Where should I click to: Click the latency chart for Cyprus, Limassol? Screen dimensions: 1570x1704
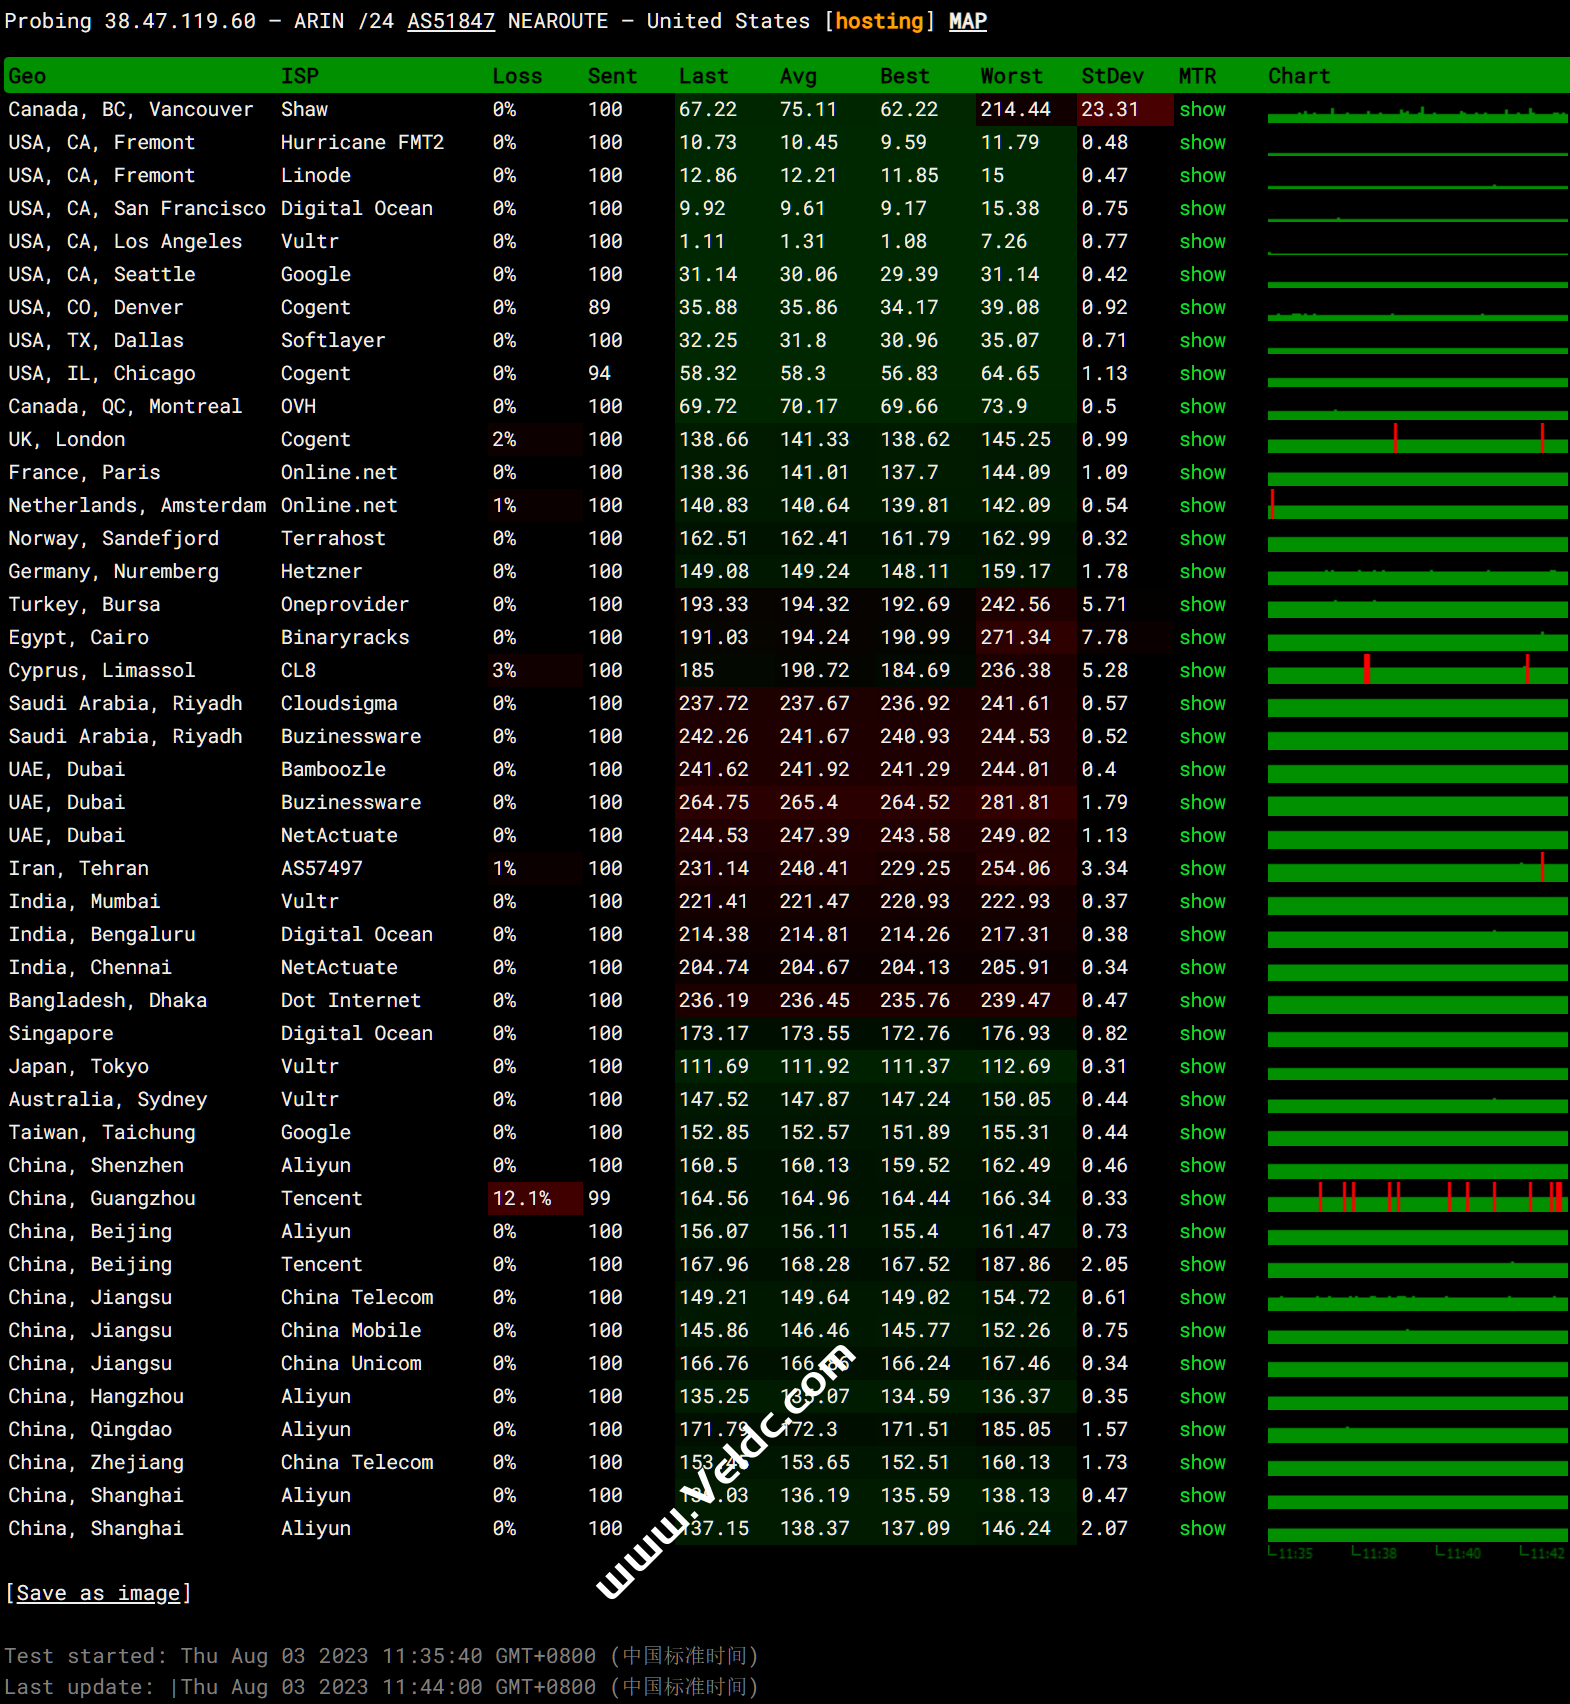coord(1417,670)
